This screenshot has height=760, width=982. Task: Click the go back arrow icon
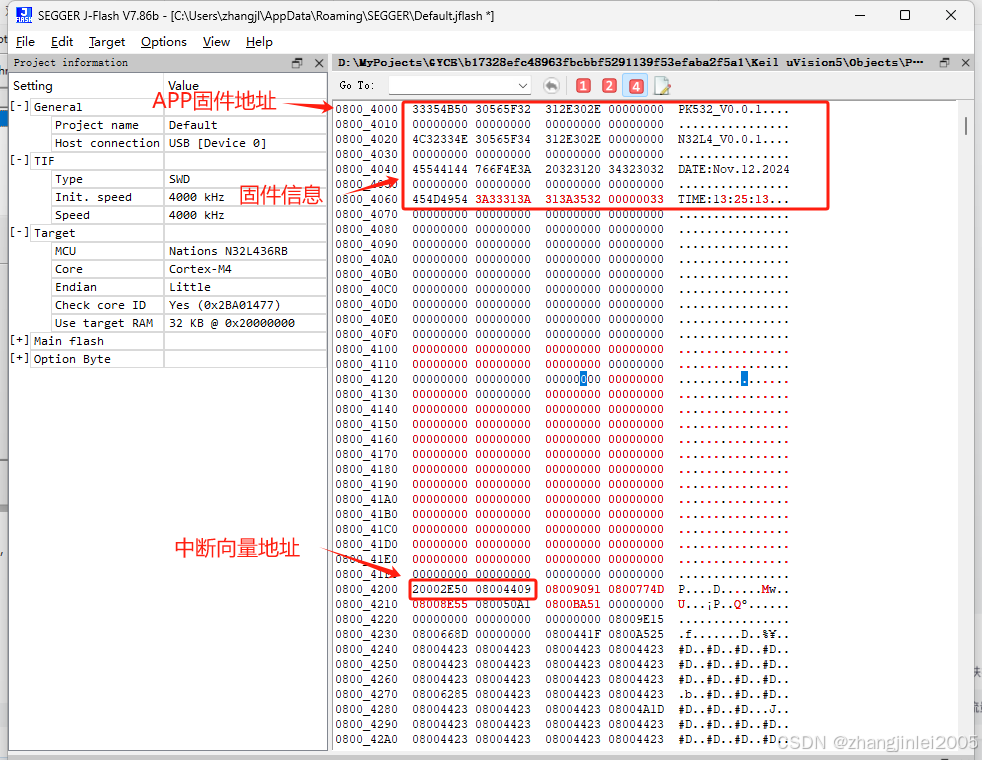(x=551, y=86)
